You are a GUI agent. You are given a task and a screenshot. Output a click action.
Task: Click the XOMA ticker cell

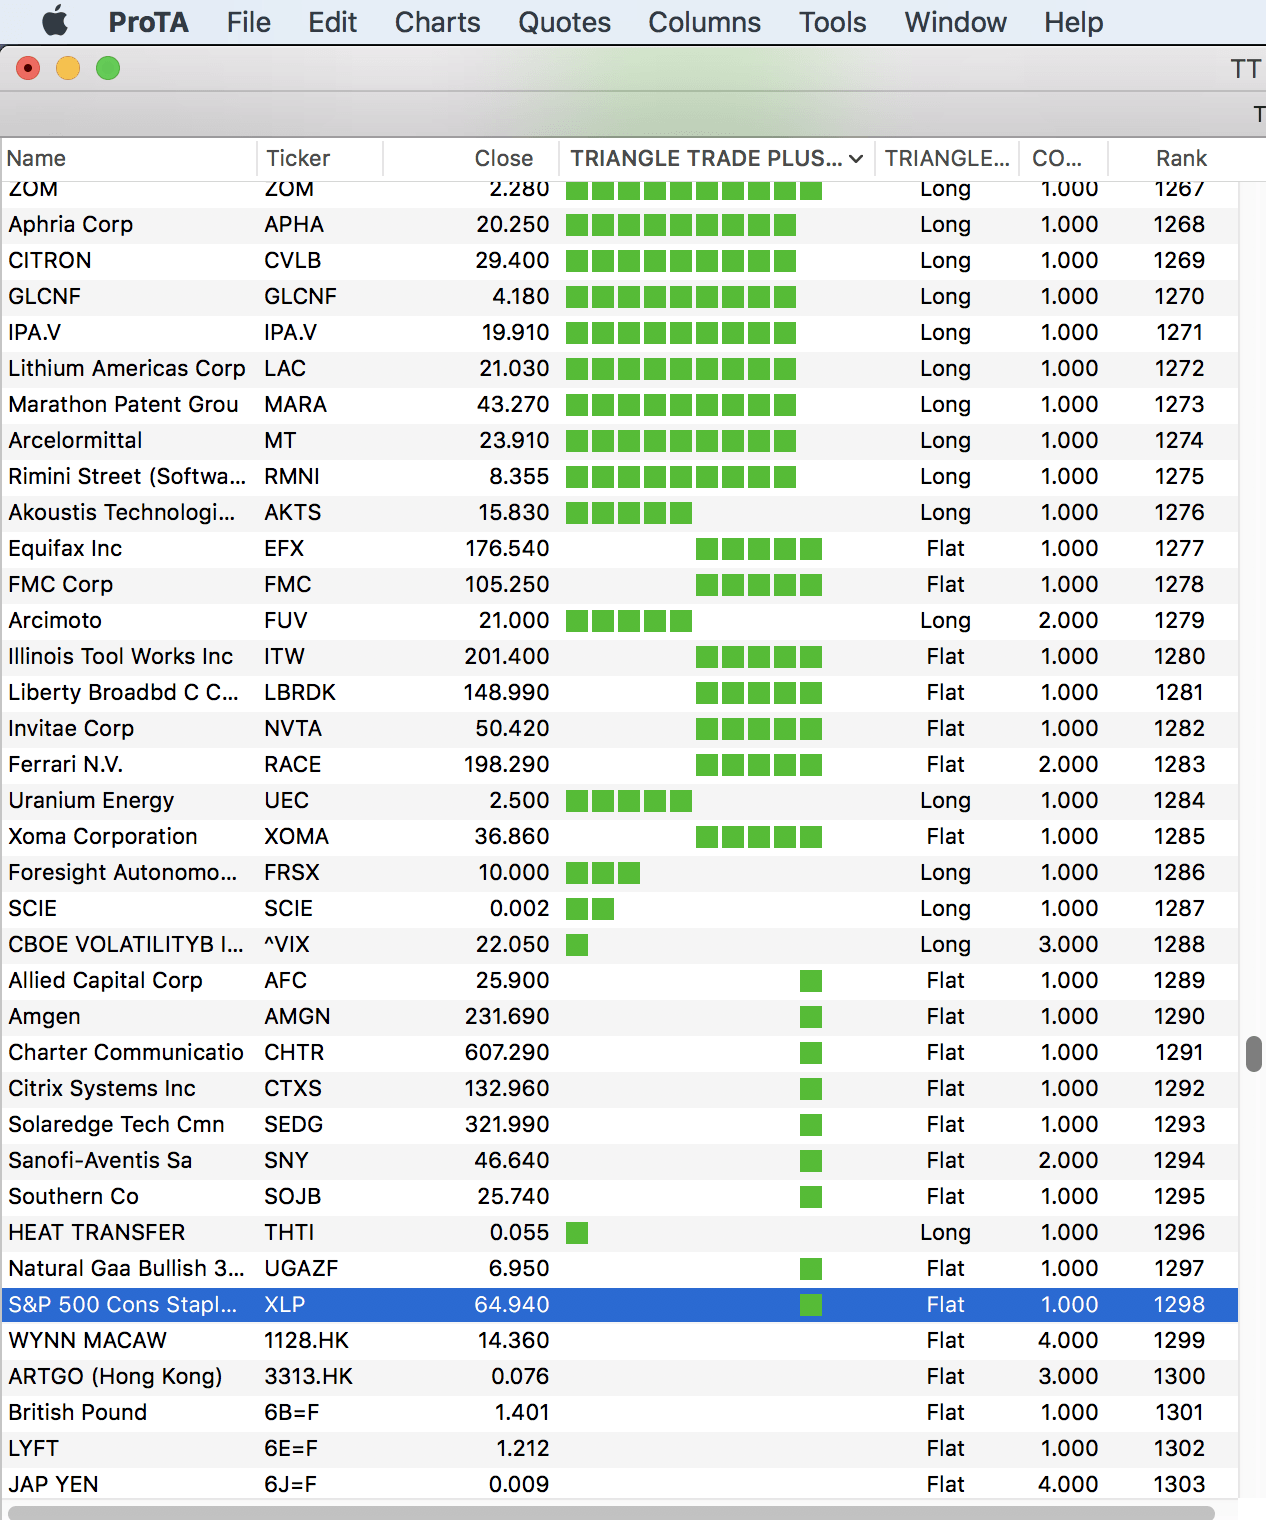296,836
